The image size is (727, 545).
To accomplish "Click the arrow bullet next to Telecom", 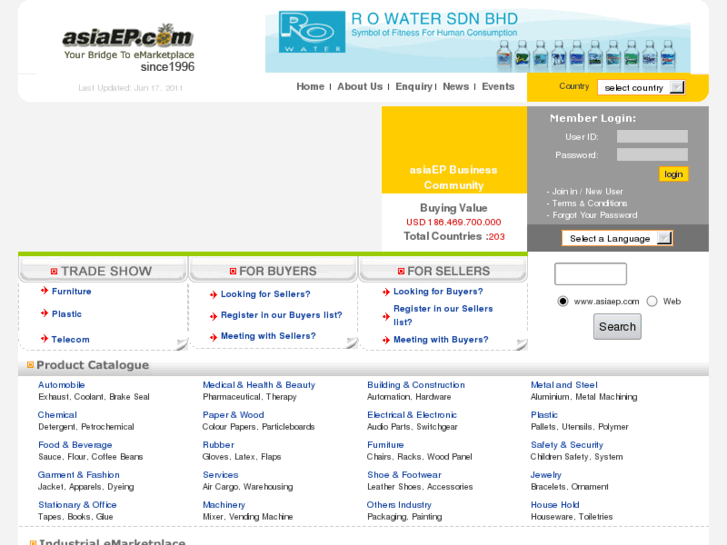I will coord(44,339).
